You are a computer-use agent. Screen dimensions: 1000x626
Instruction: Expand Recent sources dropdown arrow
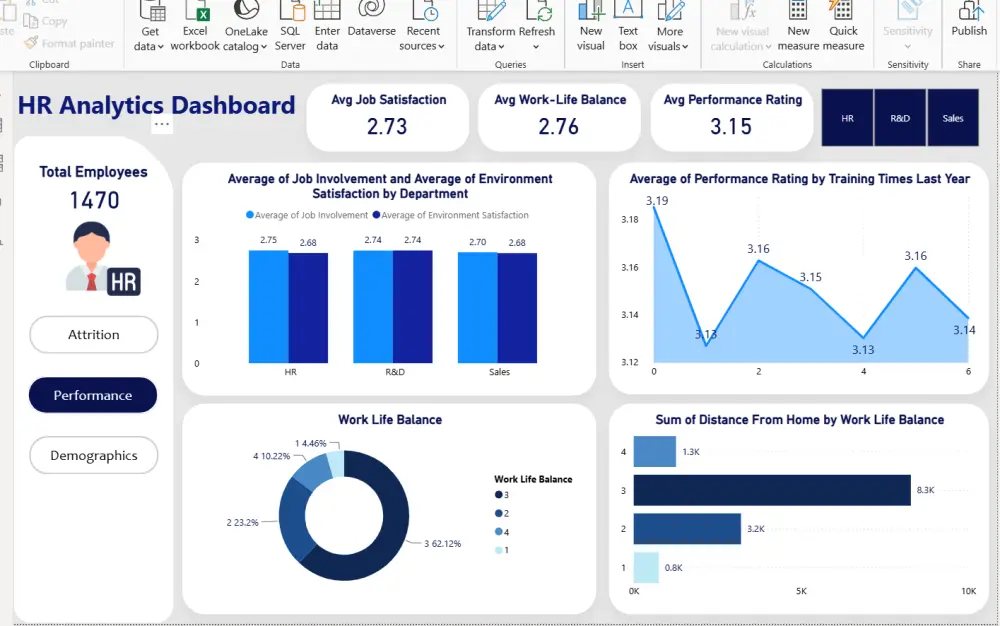coord(441,47)
